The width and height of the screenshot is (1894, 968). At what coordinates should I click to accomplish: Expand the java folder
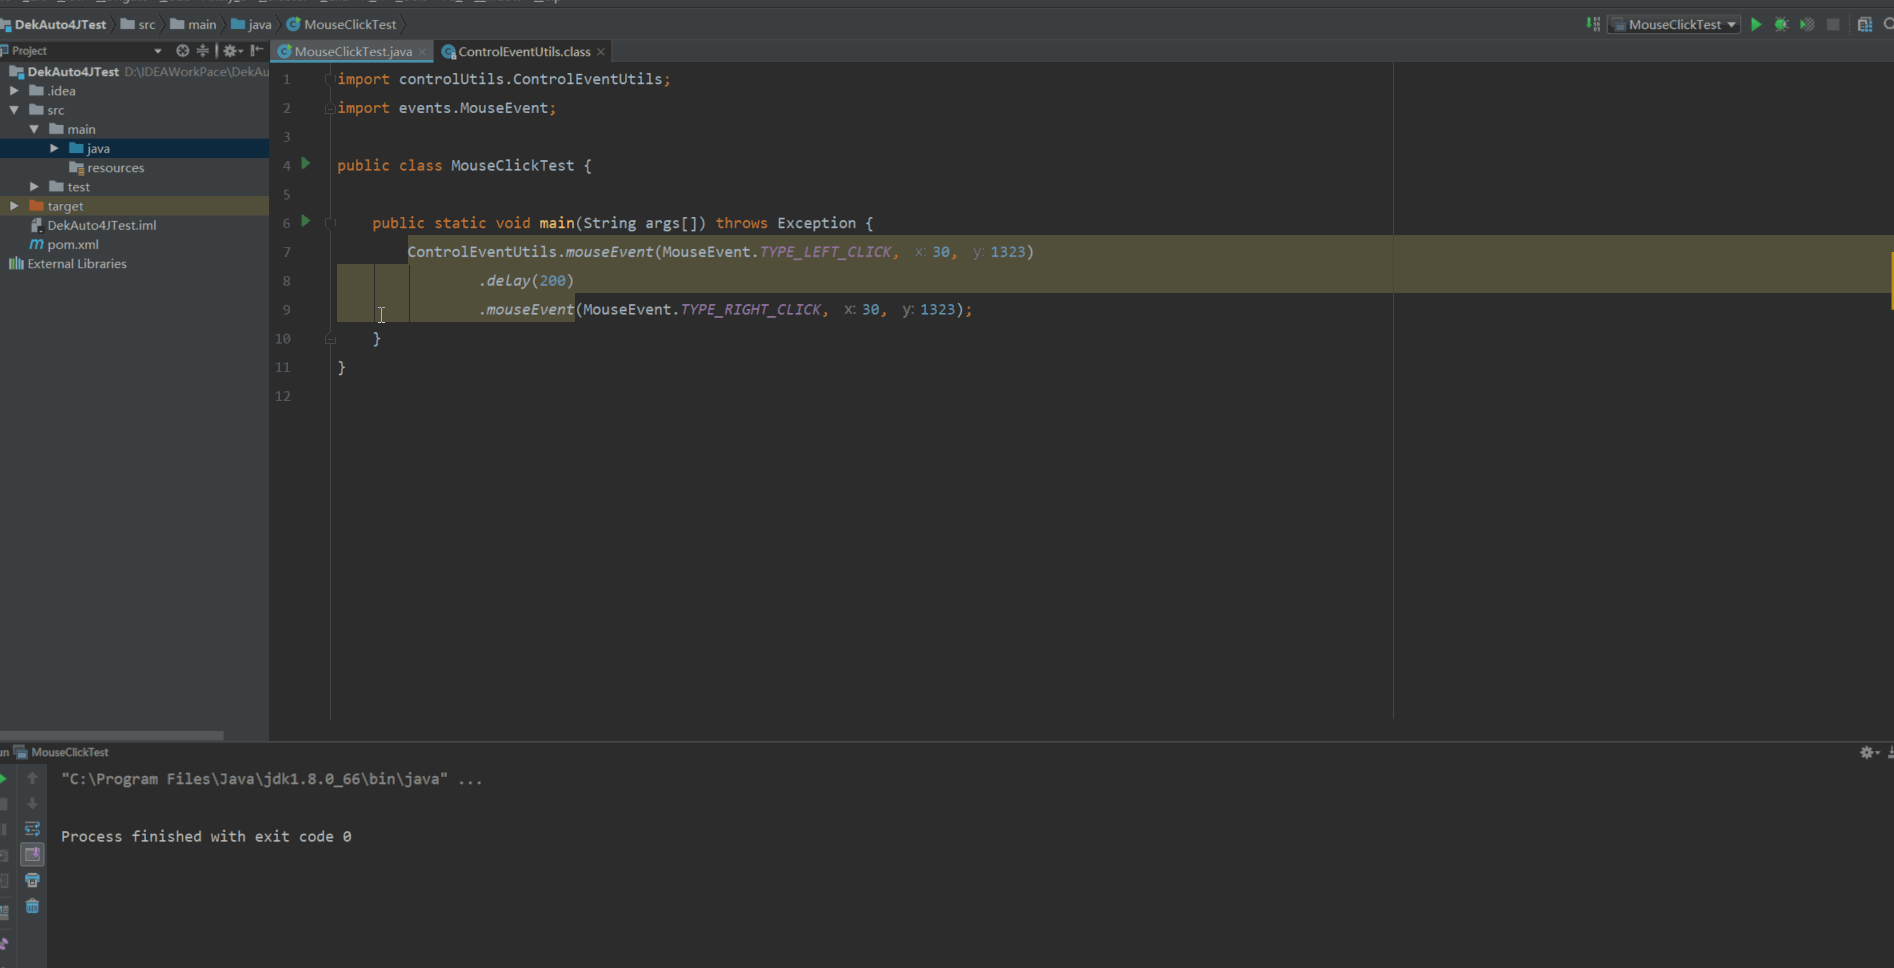pos(54,148)
